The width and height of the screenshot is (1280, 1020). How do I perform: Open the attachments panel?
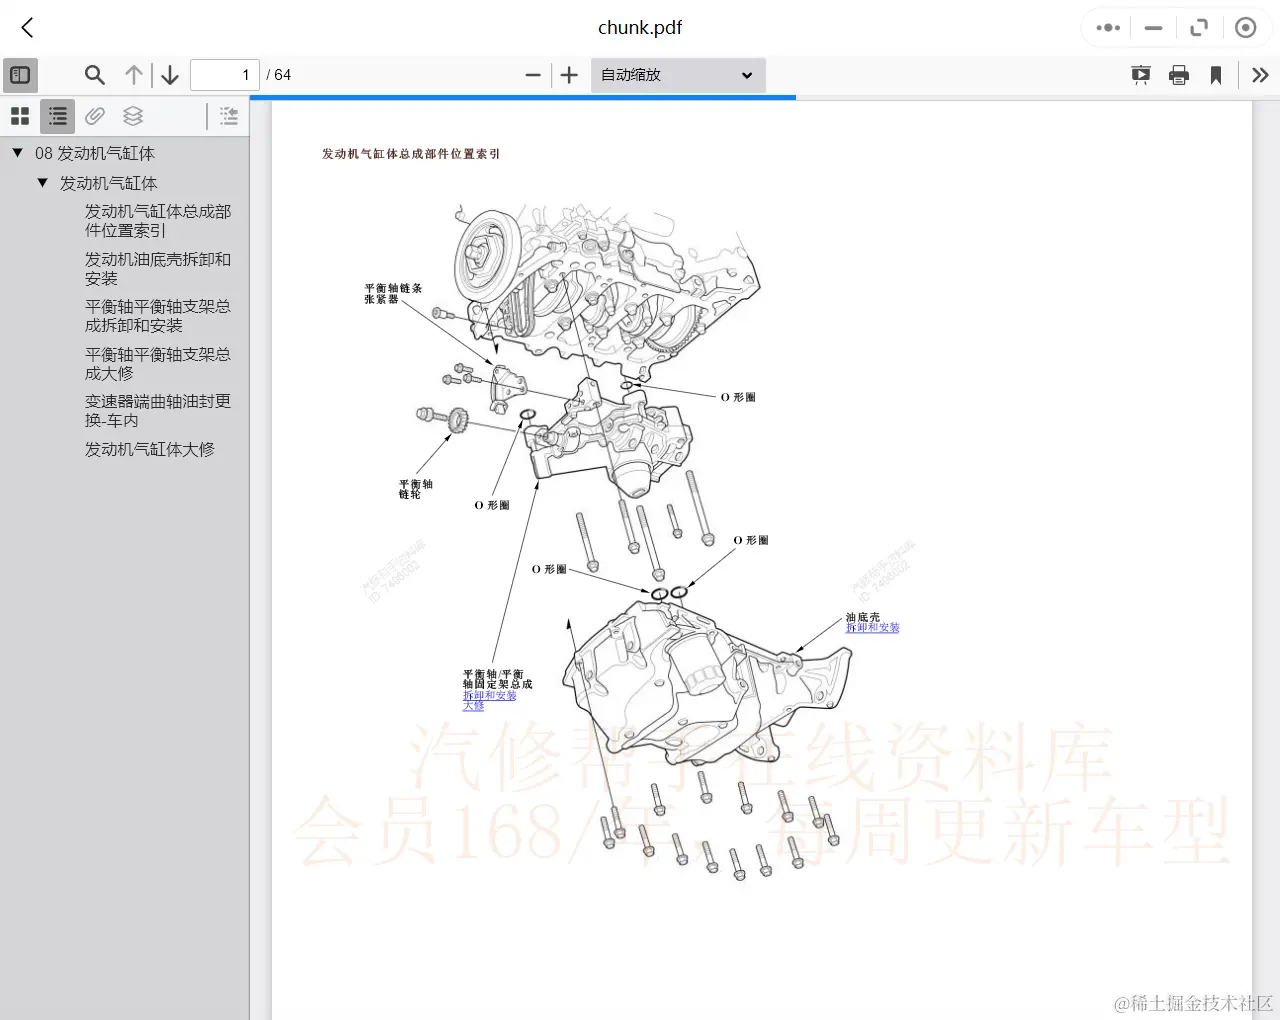pyautogui.click(x=94, y=115)
